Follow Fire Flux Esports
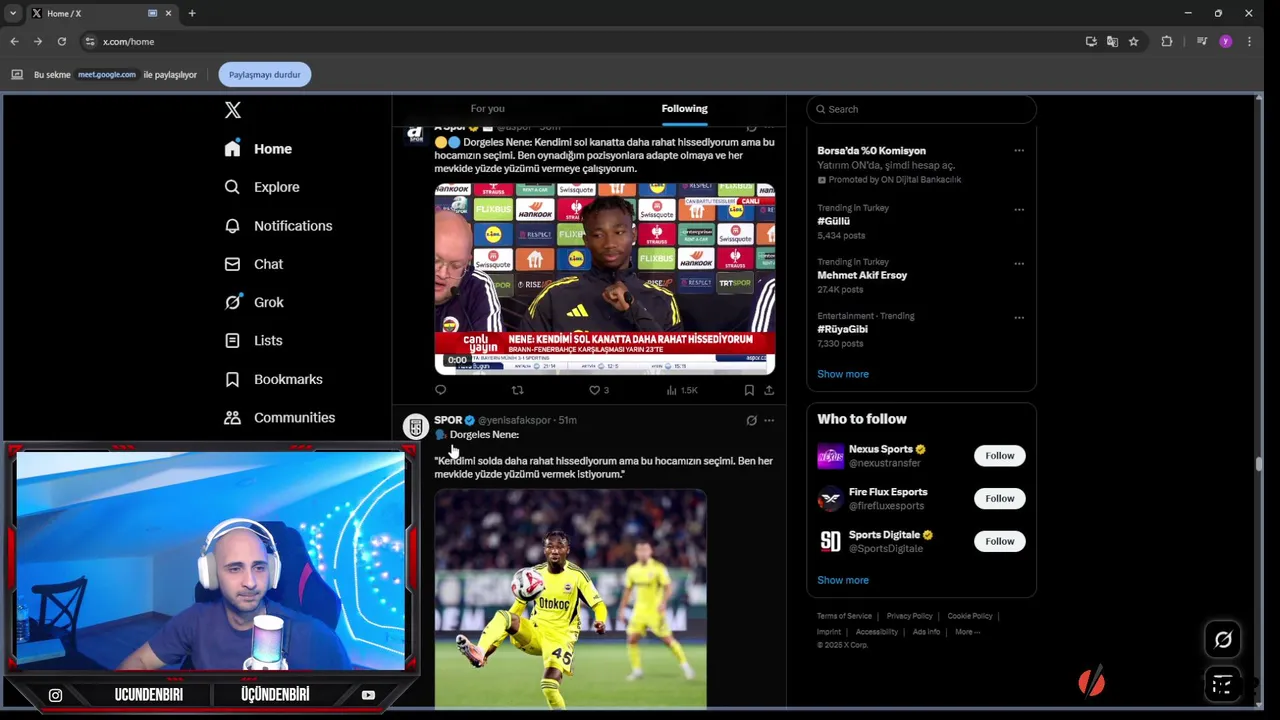Screen dimensions: 1280x720 999,498
